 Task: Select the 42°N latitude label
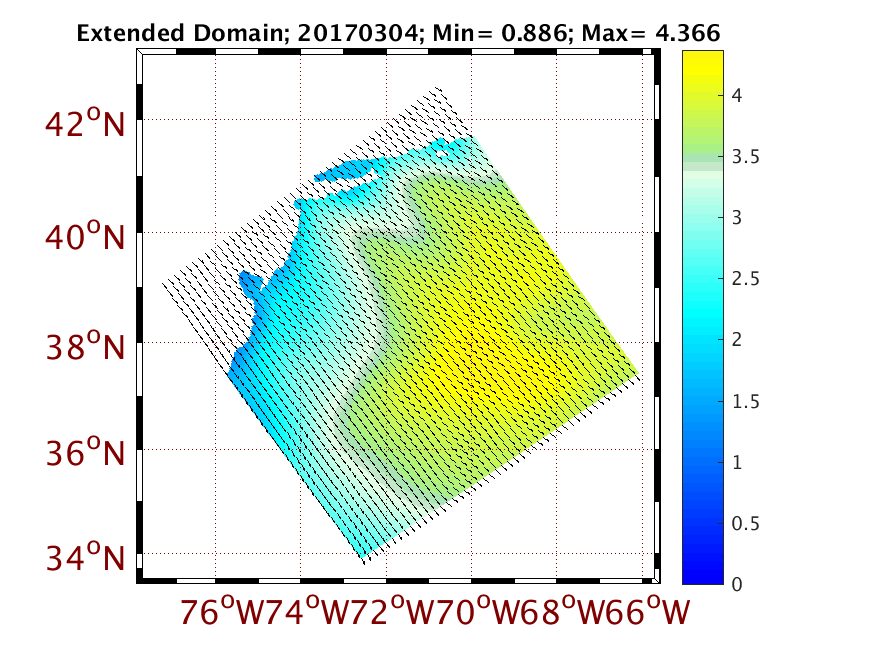(x=85, y=123)
